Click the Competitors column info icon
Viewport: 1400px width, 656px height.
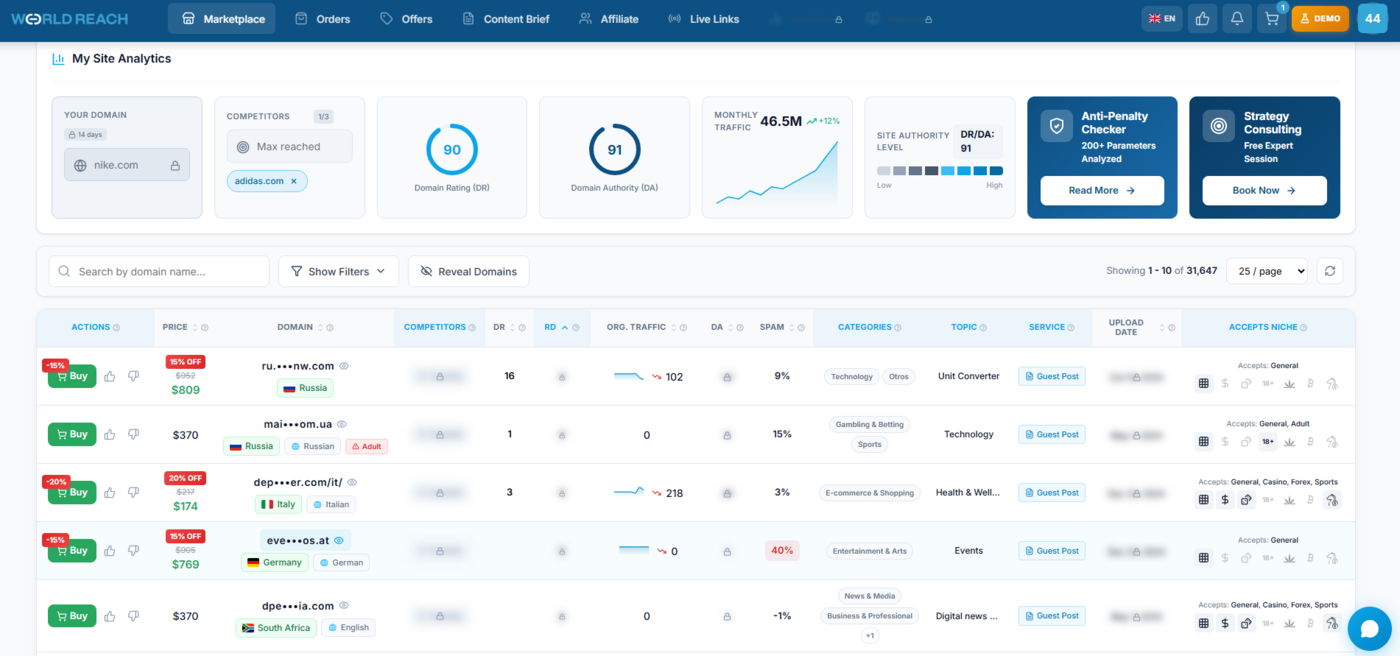pos(474,328)
